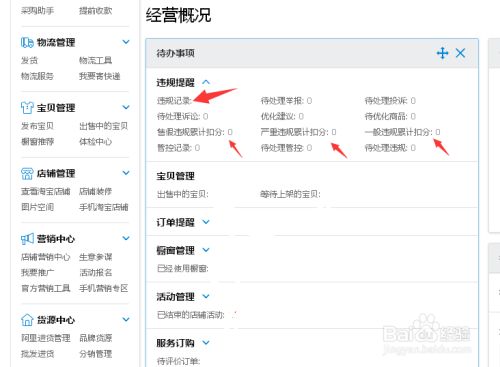Open 店铺营销中心 link
The width and height of the screenshot is (500, 367).
click(46, 257)
